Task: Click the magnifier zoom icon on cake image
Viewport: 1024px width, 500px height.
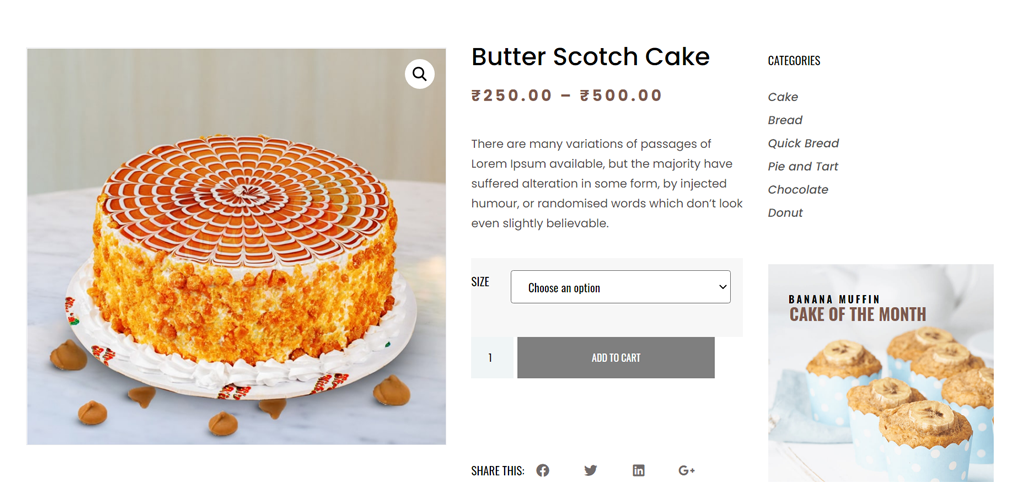Action: click(x=419, y=74)
